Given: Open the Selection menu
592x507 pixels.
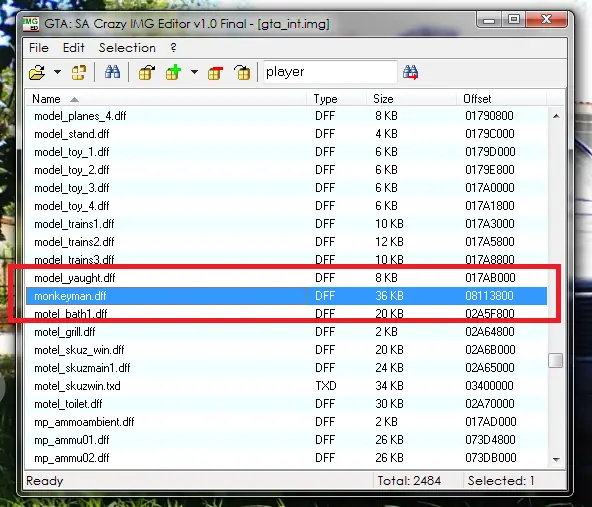Looking at the screenshot, I should (x=127, y=48).
